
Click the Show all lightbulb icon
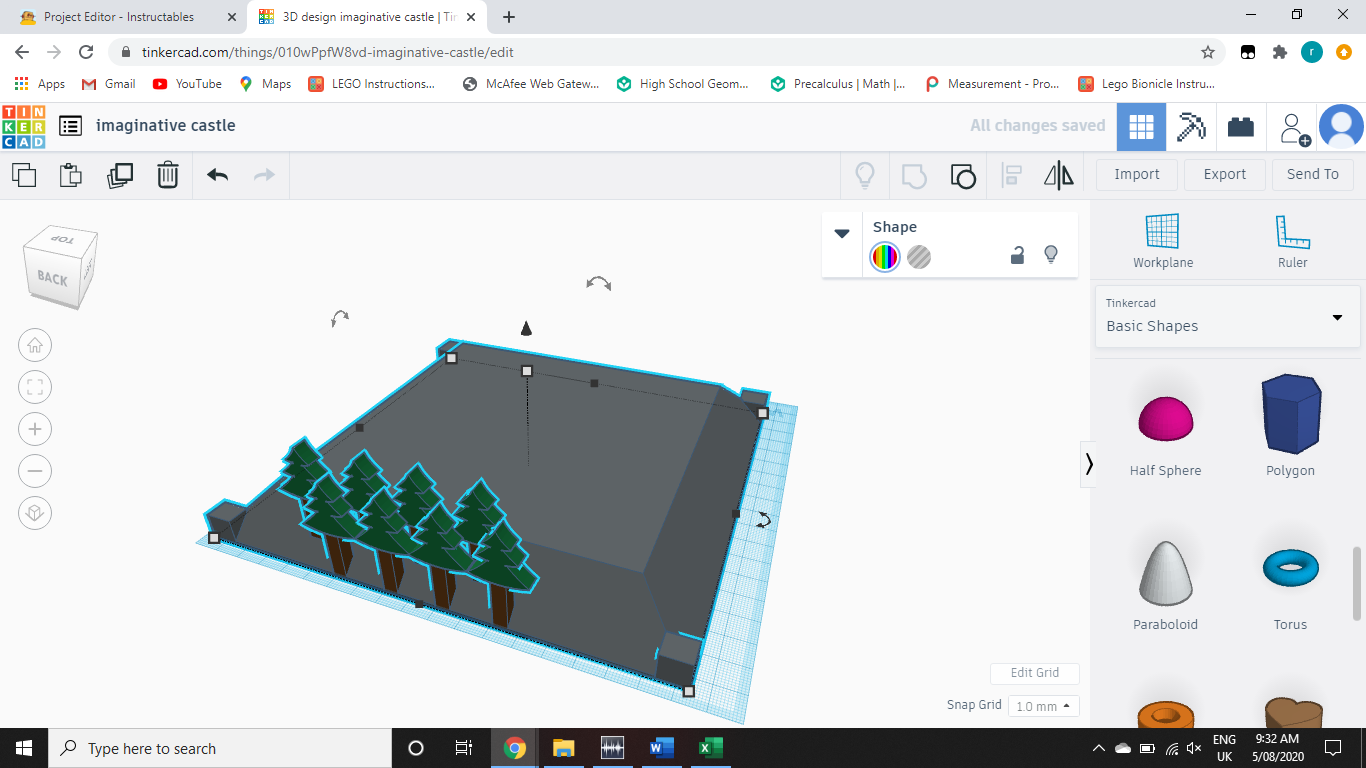(x=865, y=176)
